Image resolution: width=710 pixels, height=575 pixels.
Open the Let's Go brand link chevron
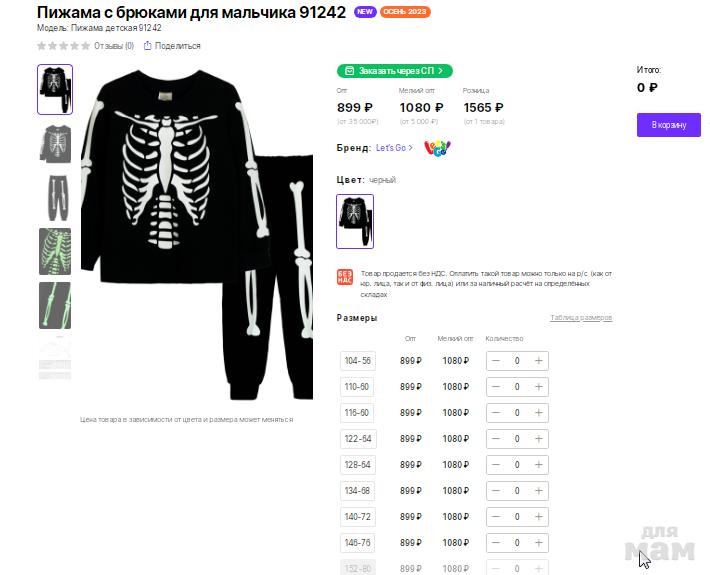[410, 148]
